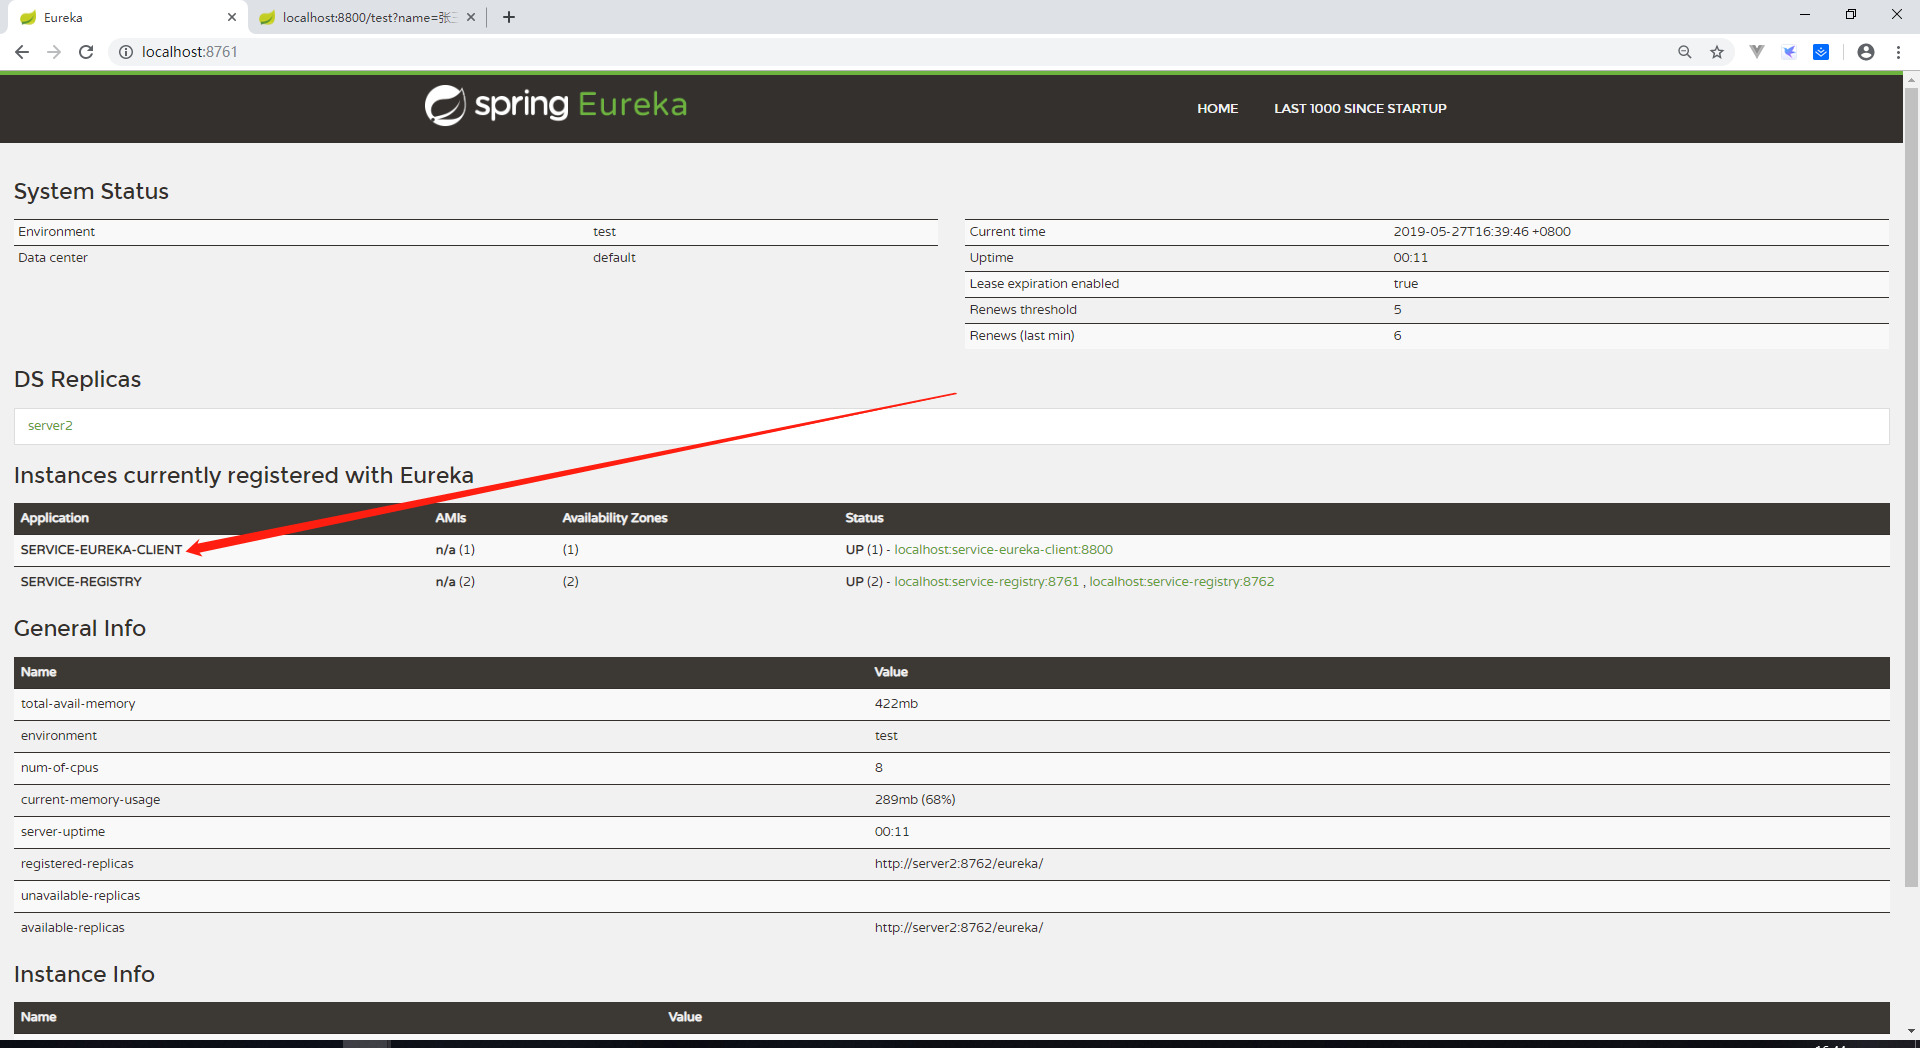Select the Data center label
The width and height of the screenshot is (1920, 1048).
pyautogui.click(x=53, y=258)
